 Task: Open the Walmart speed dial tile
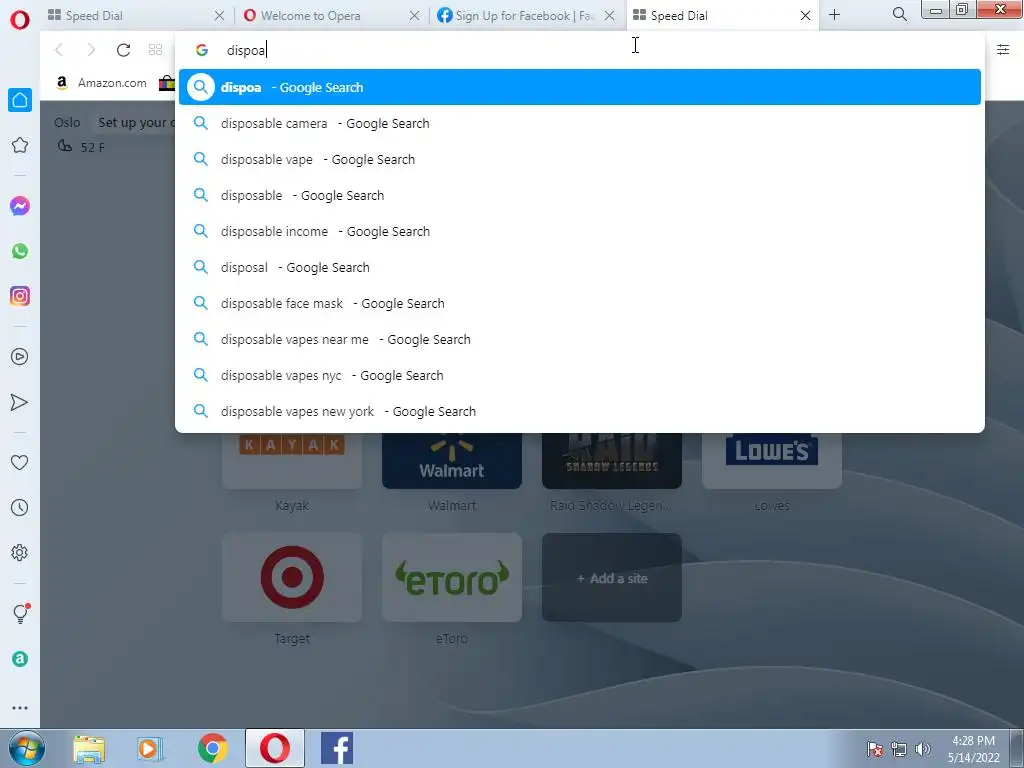(452, 460)
